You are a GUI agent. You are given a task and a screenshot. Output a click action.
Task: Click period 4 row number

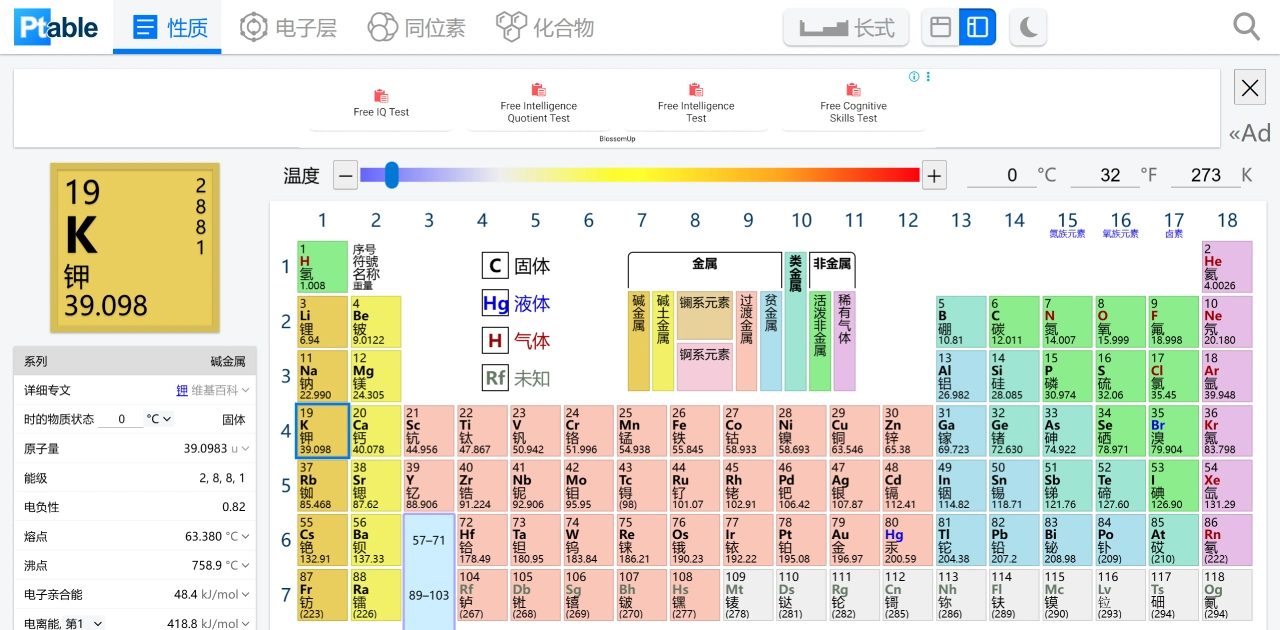[285, 431]
